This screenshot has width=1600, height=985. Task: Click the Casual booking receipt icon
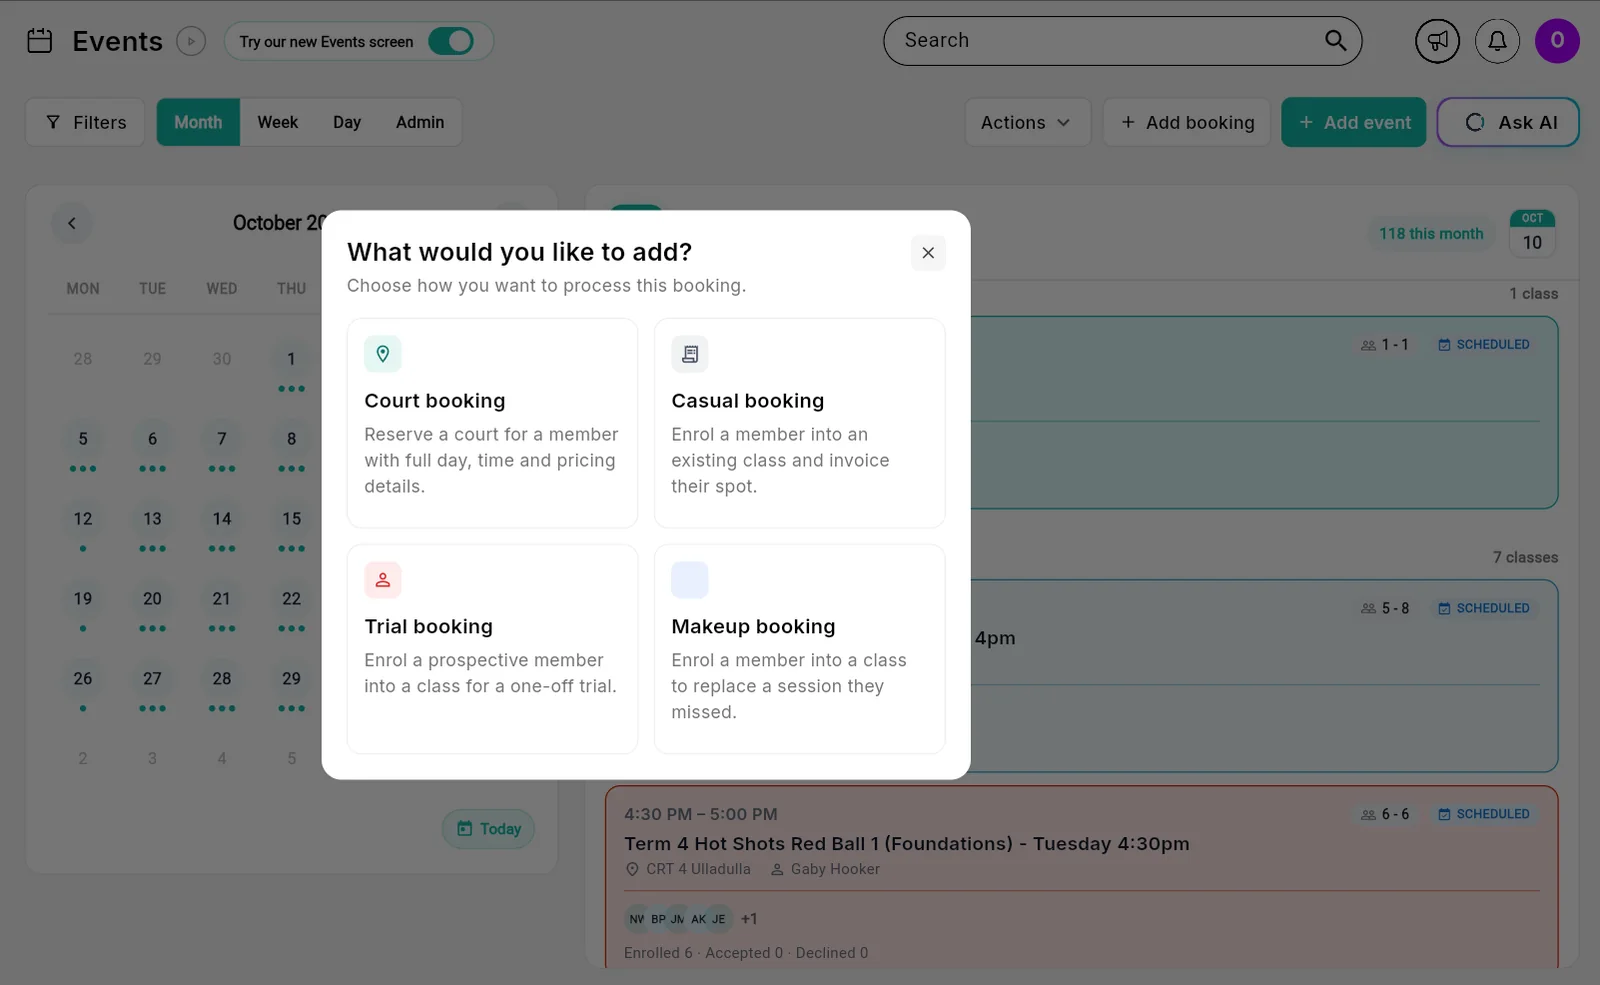point(690,354)
